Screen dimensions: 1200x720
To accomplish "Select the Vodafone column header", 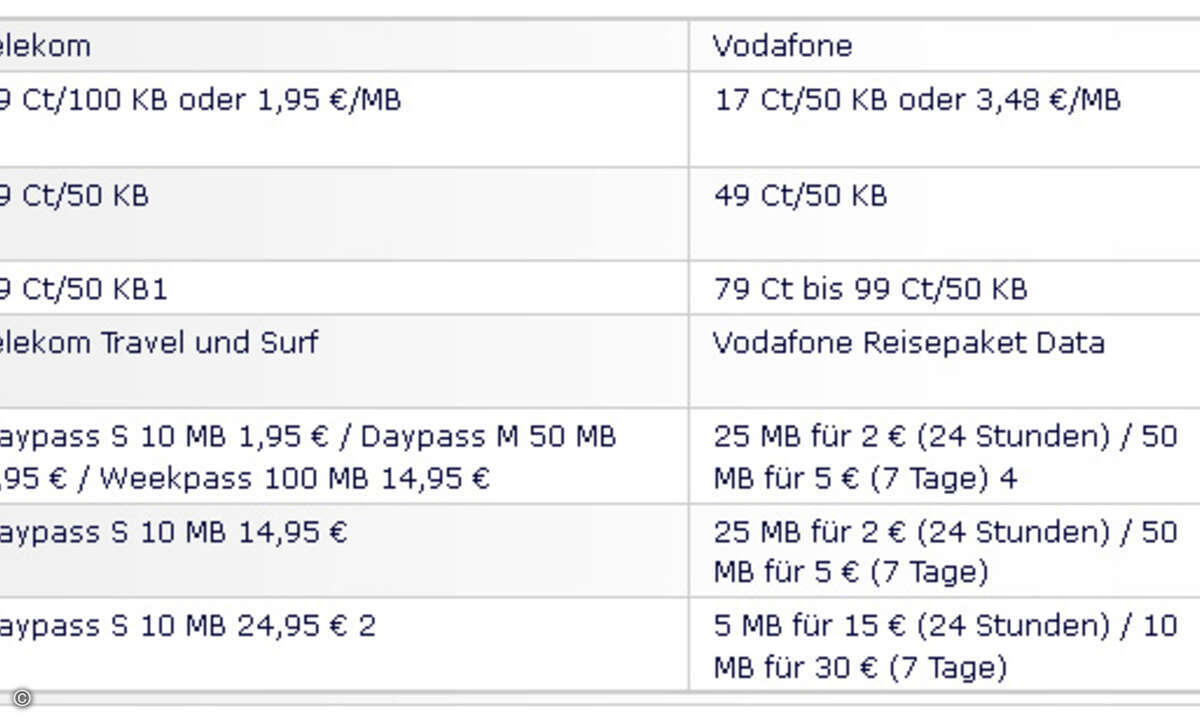I will point(782,46).
